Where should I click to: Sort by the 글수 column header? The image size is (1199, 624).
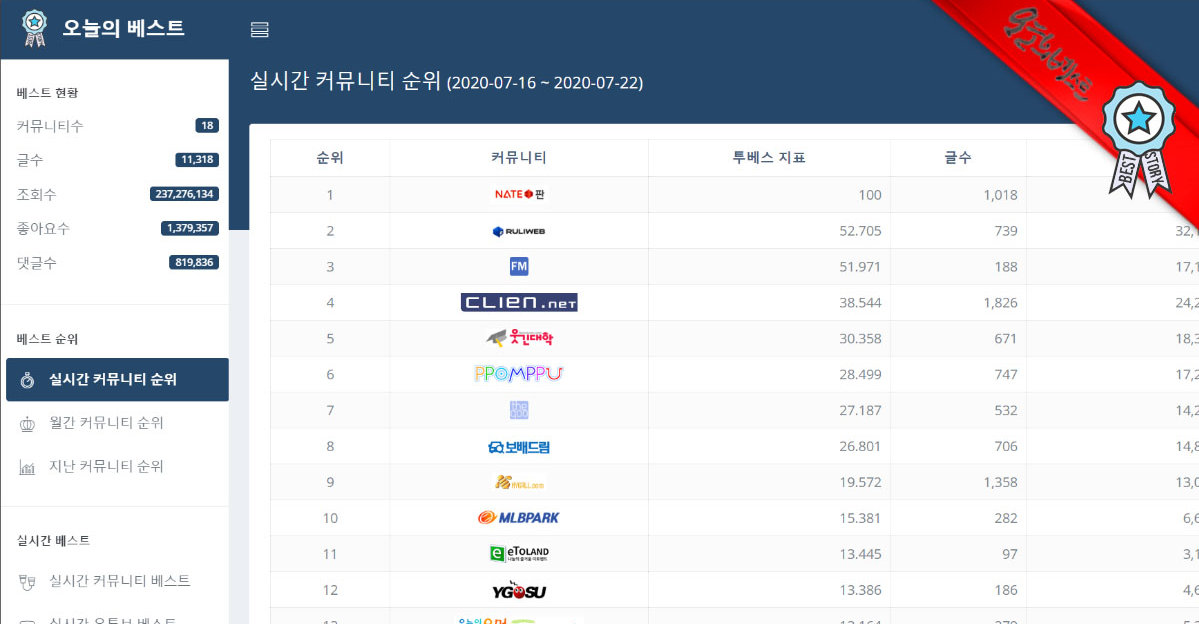(x=957, y=158)
